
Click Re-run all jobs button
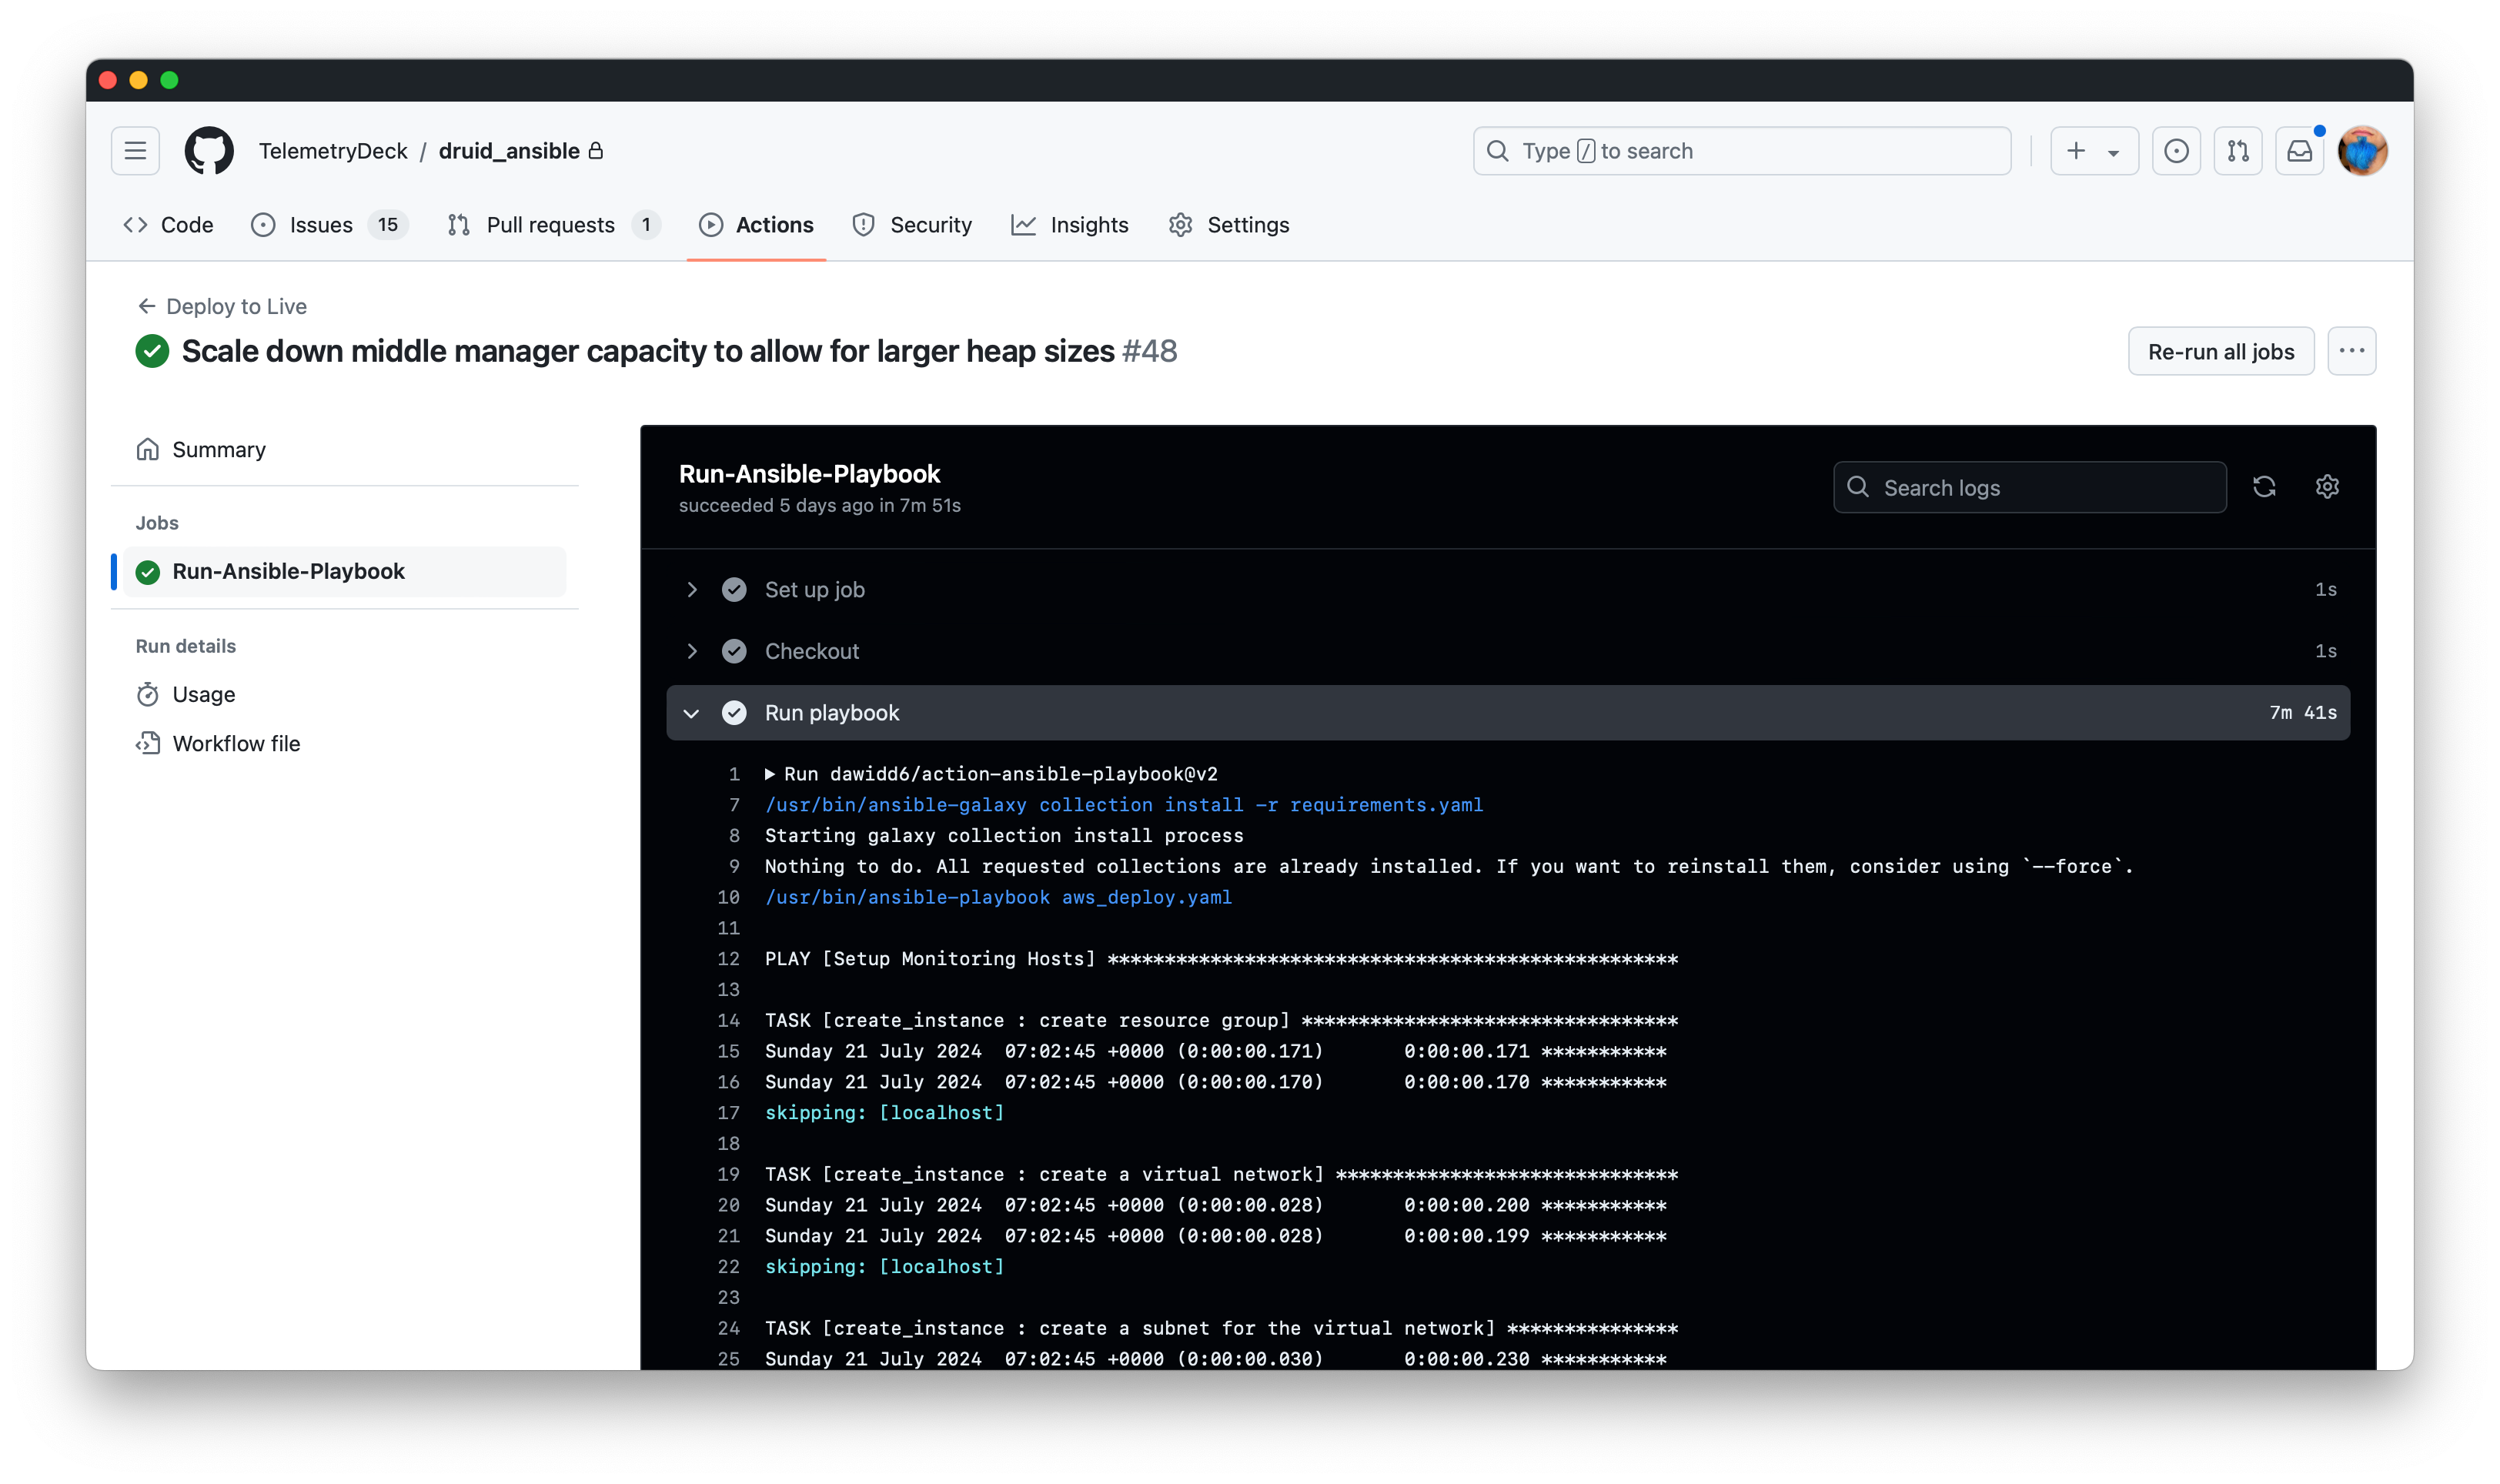[2220, 352]
